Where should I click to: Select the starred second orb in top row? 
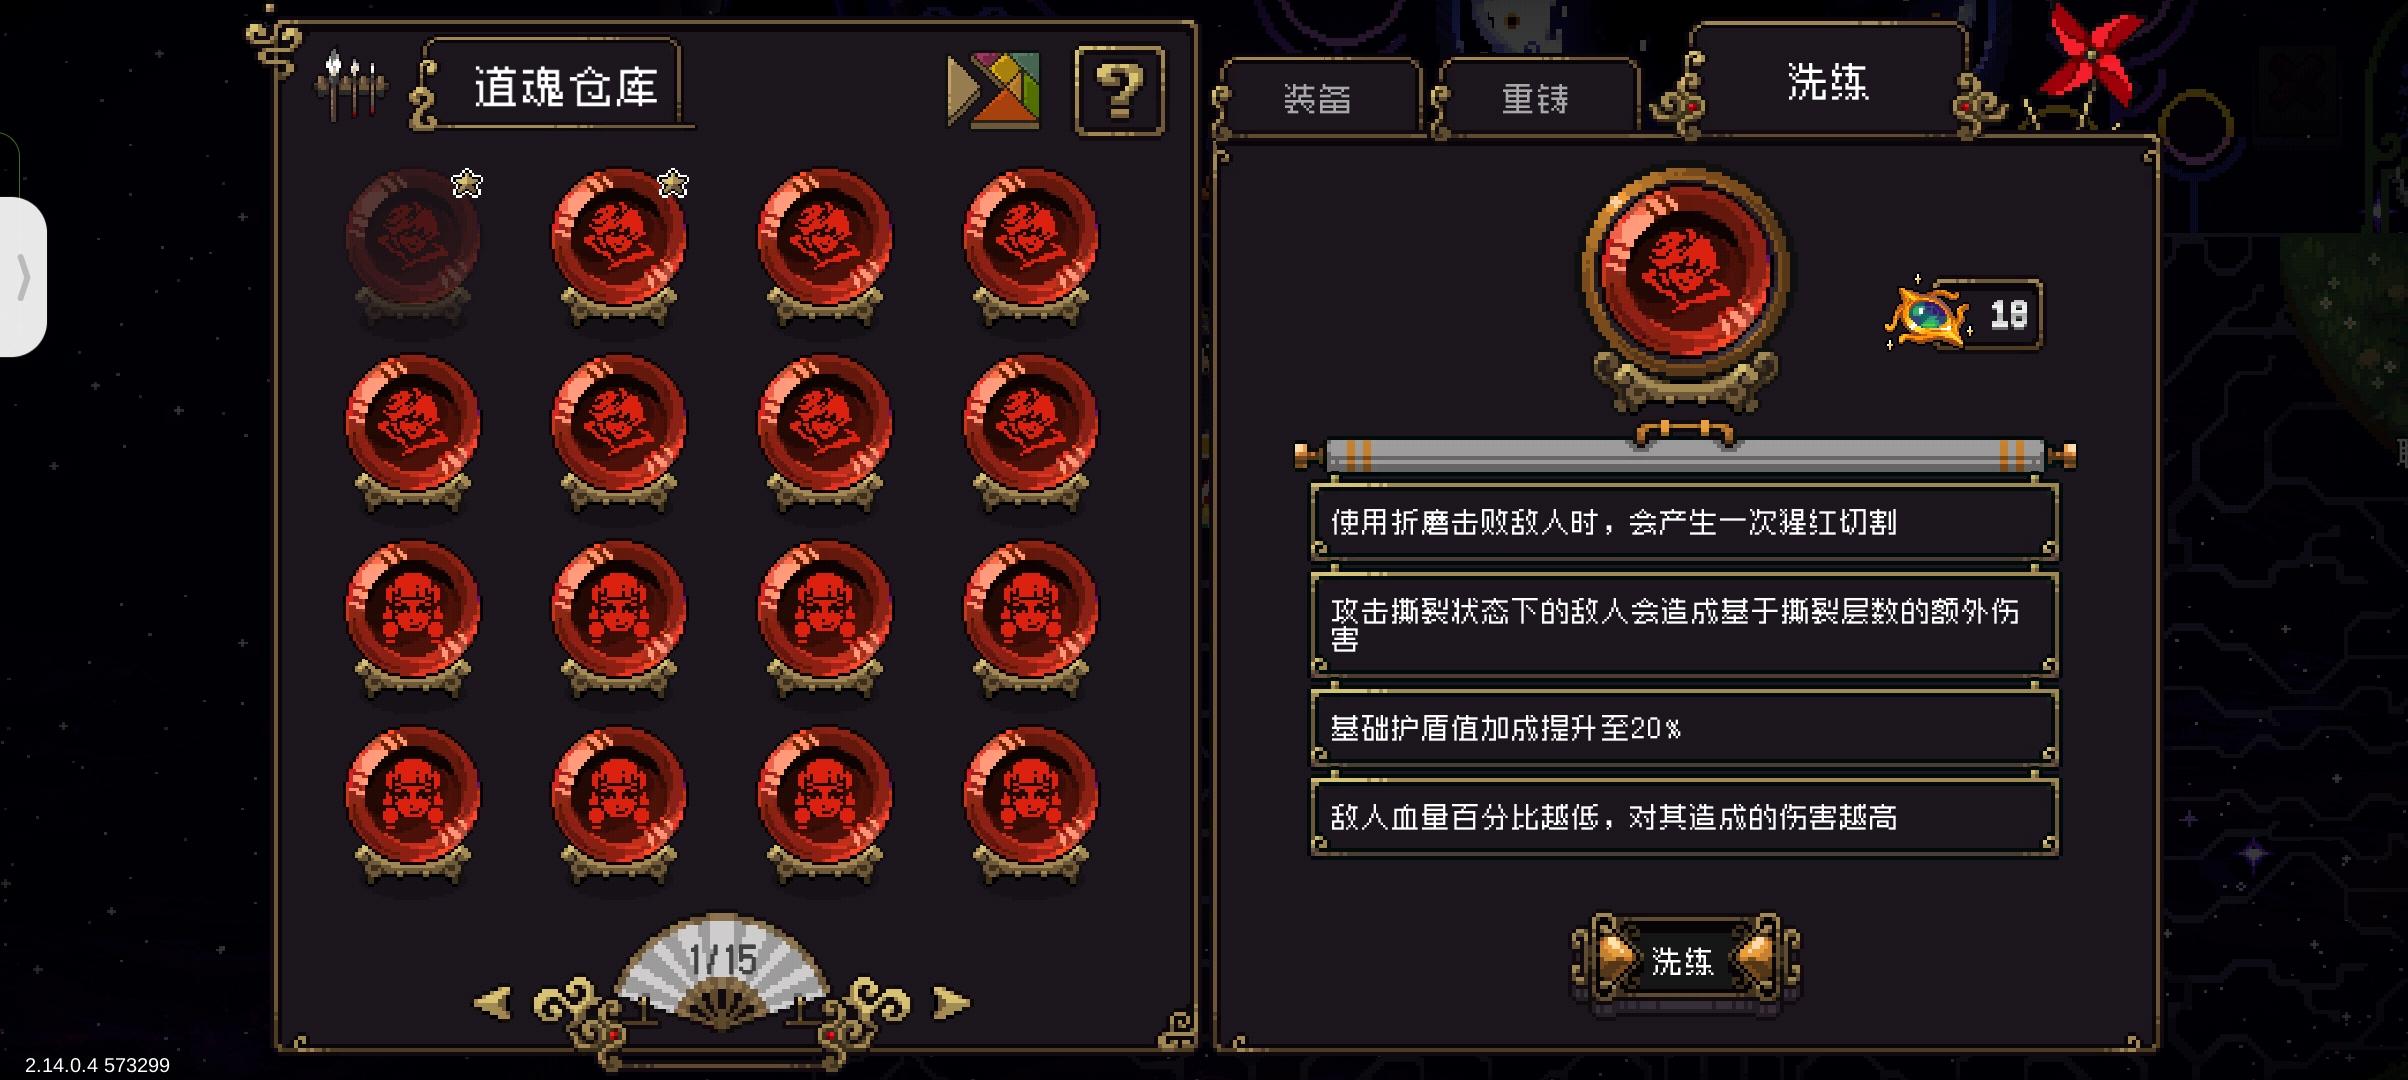pos(618,246)
